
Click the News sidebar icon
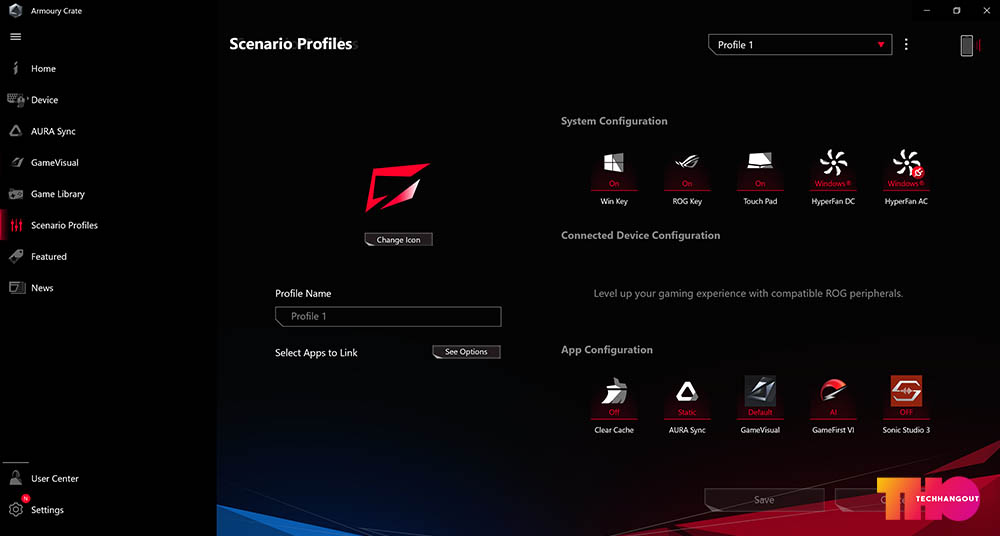(x=17, y=287)
